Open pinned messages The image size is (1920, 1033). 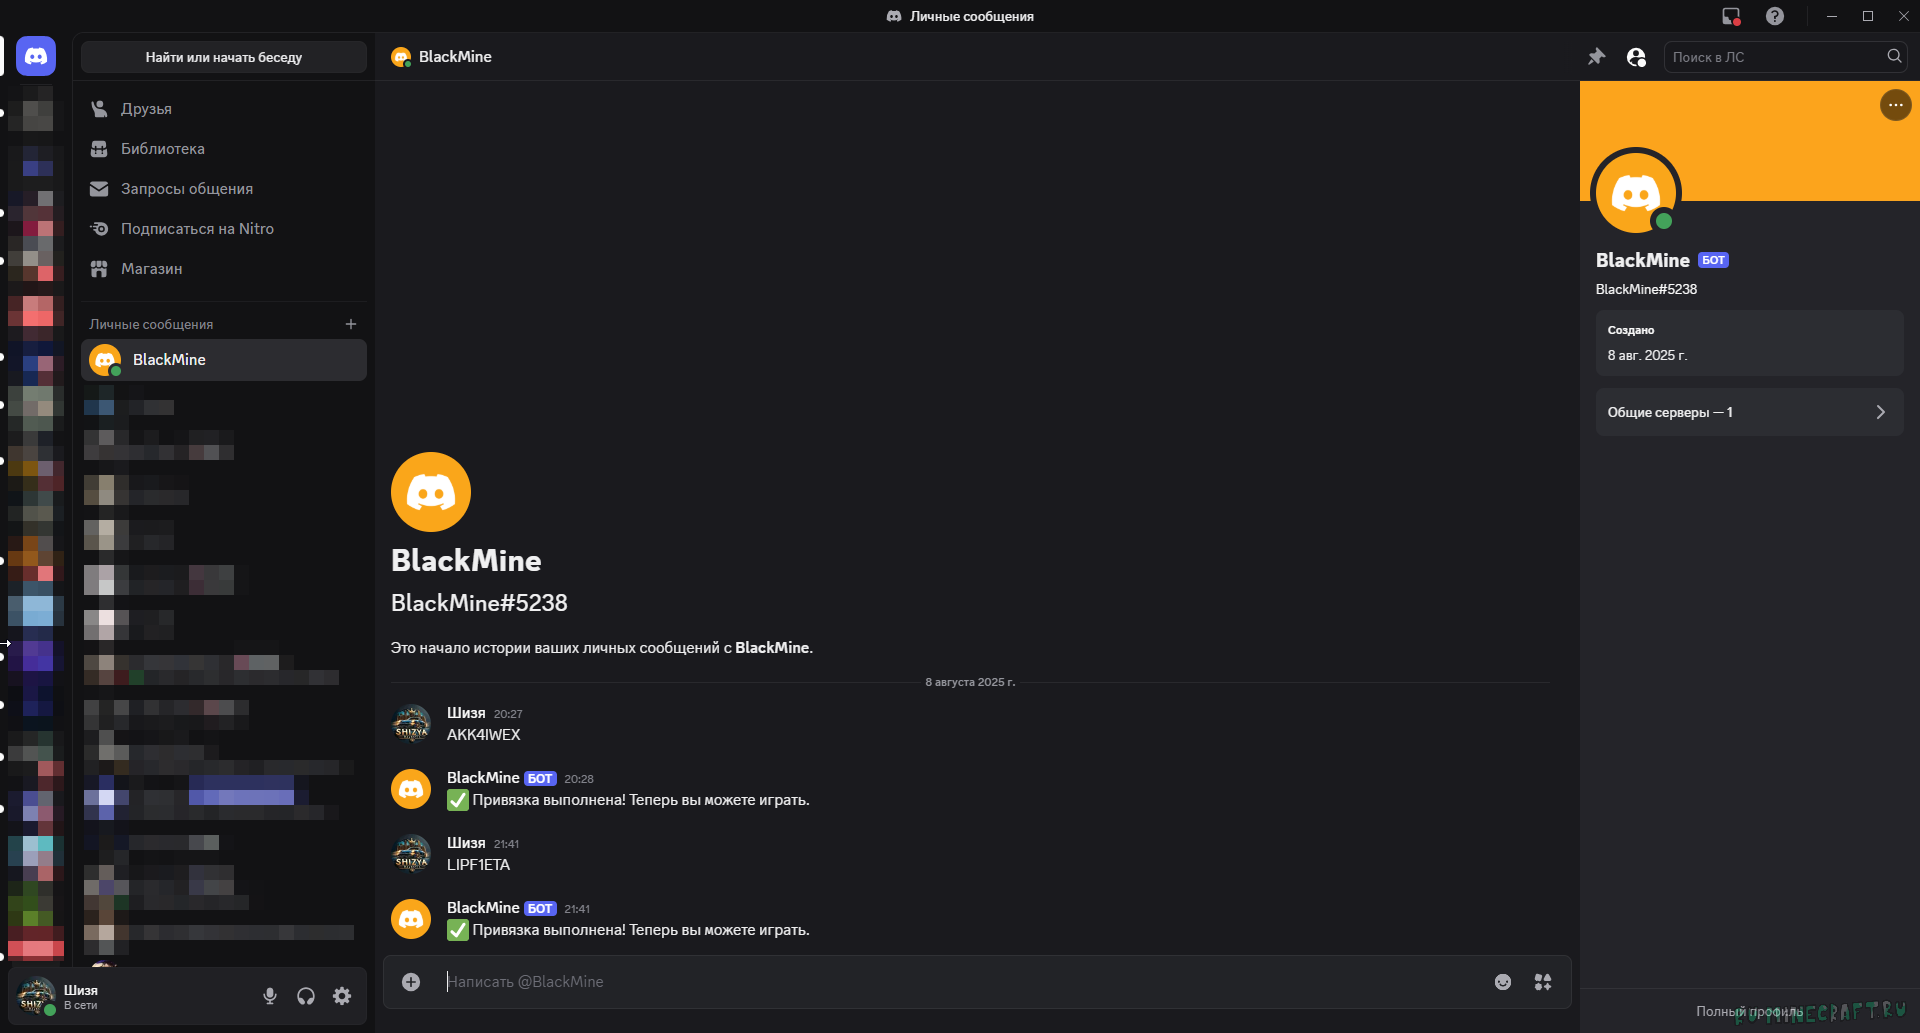pos(1597,57)
